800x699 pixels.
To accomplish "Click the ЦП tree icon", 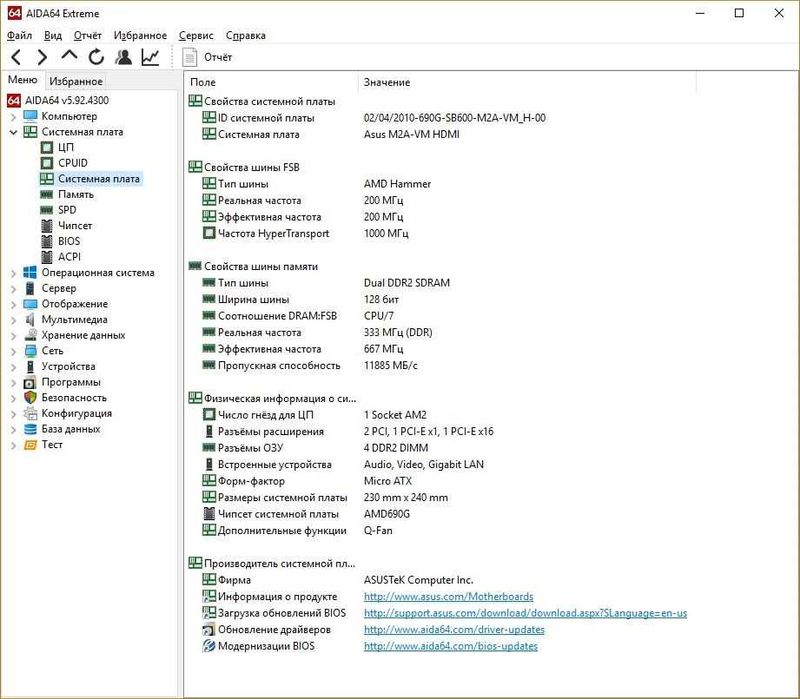I will (46, 147).
